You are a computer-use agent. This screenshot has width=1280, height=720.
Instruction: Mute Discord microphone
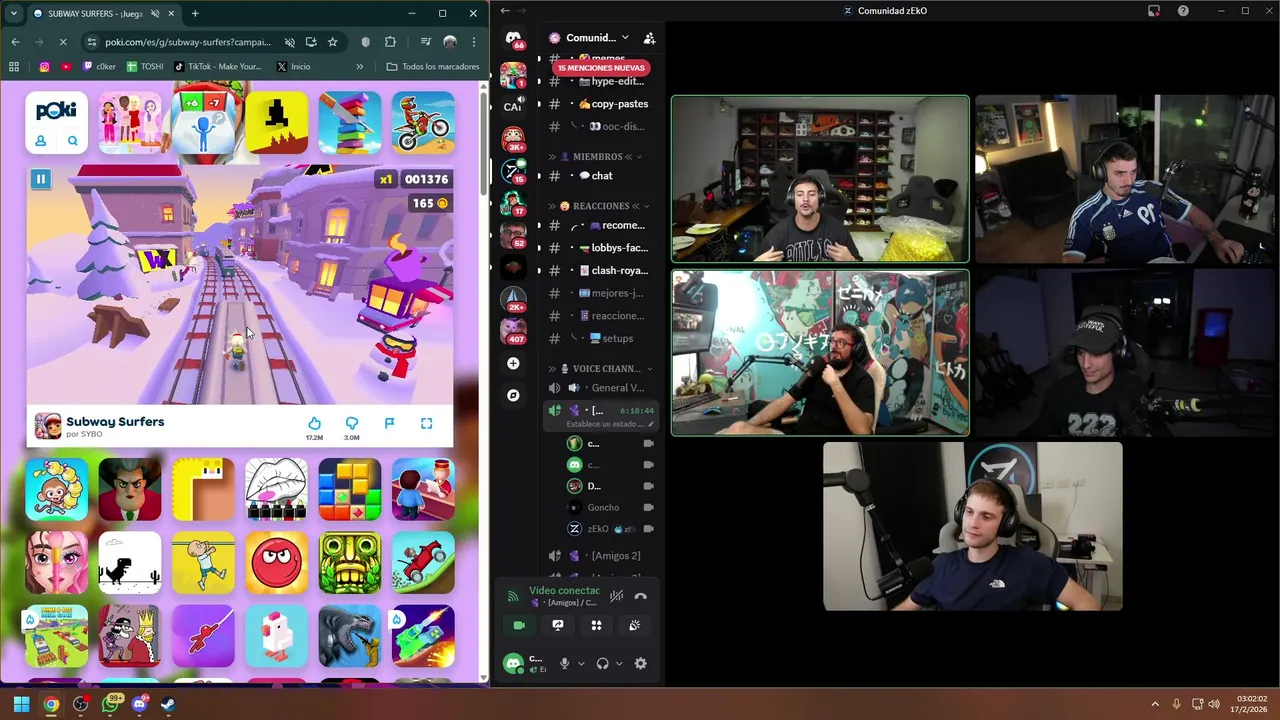point(565,664)
